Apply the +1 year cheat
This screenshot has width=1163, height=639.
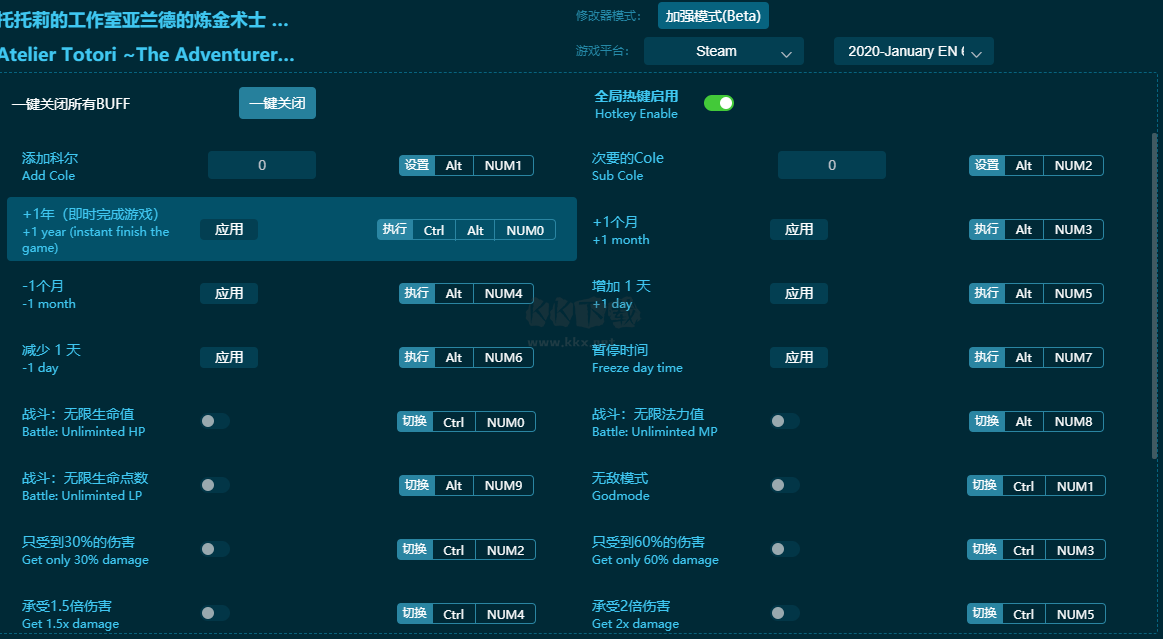pos(228,230)
